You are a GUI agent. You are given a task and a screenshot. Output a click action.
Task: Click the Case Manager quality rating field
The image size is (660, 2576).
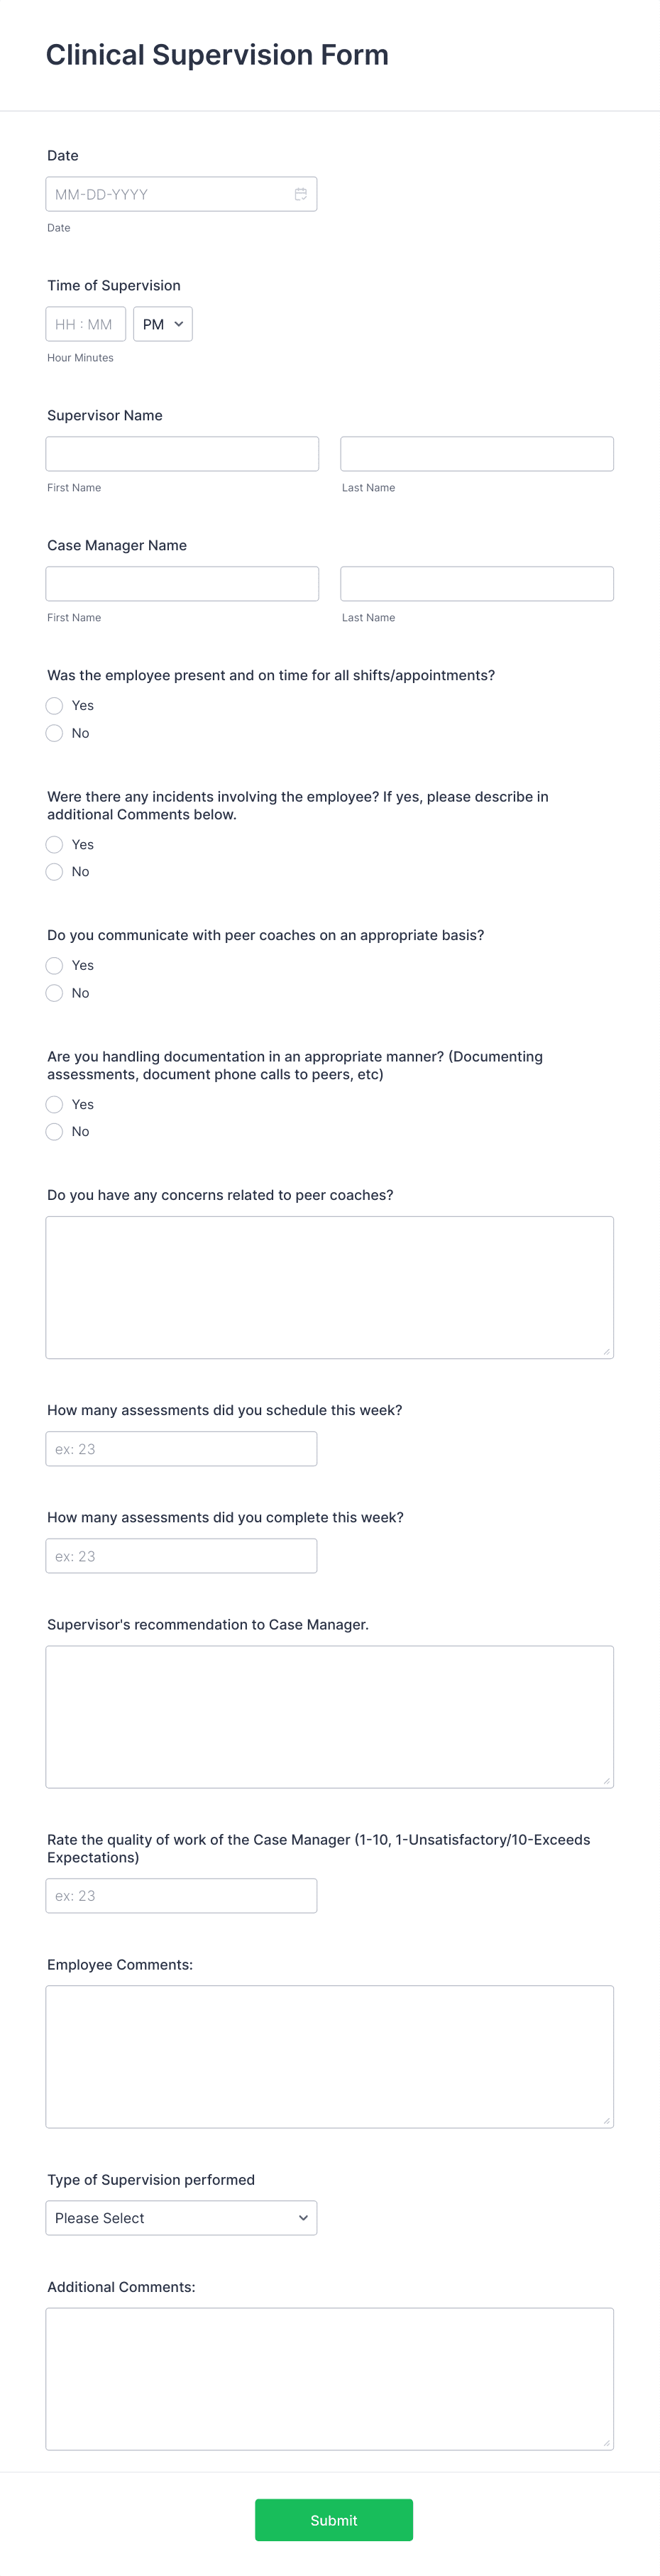click(x=181, y=1895)
